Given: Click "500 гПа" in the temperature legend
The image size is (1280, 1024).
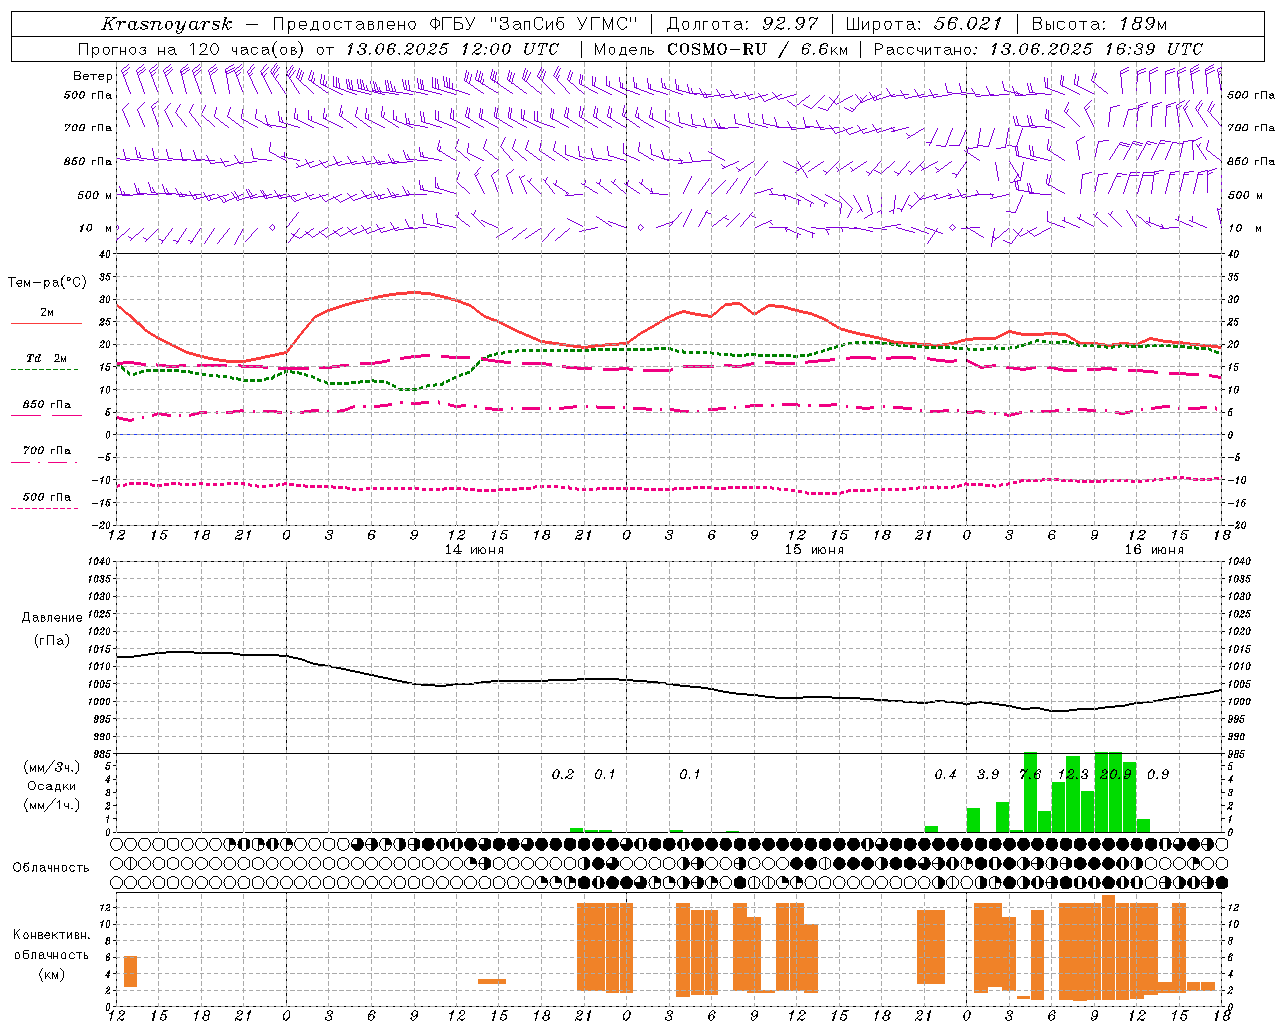Looking at the screenshot, I should pos(47,497).
